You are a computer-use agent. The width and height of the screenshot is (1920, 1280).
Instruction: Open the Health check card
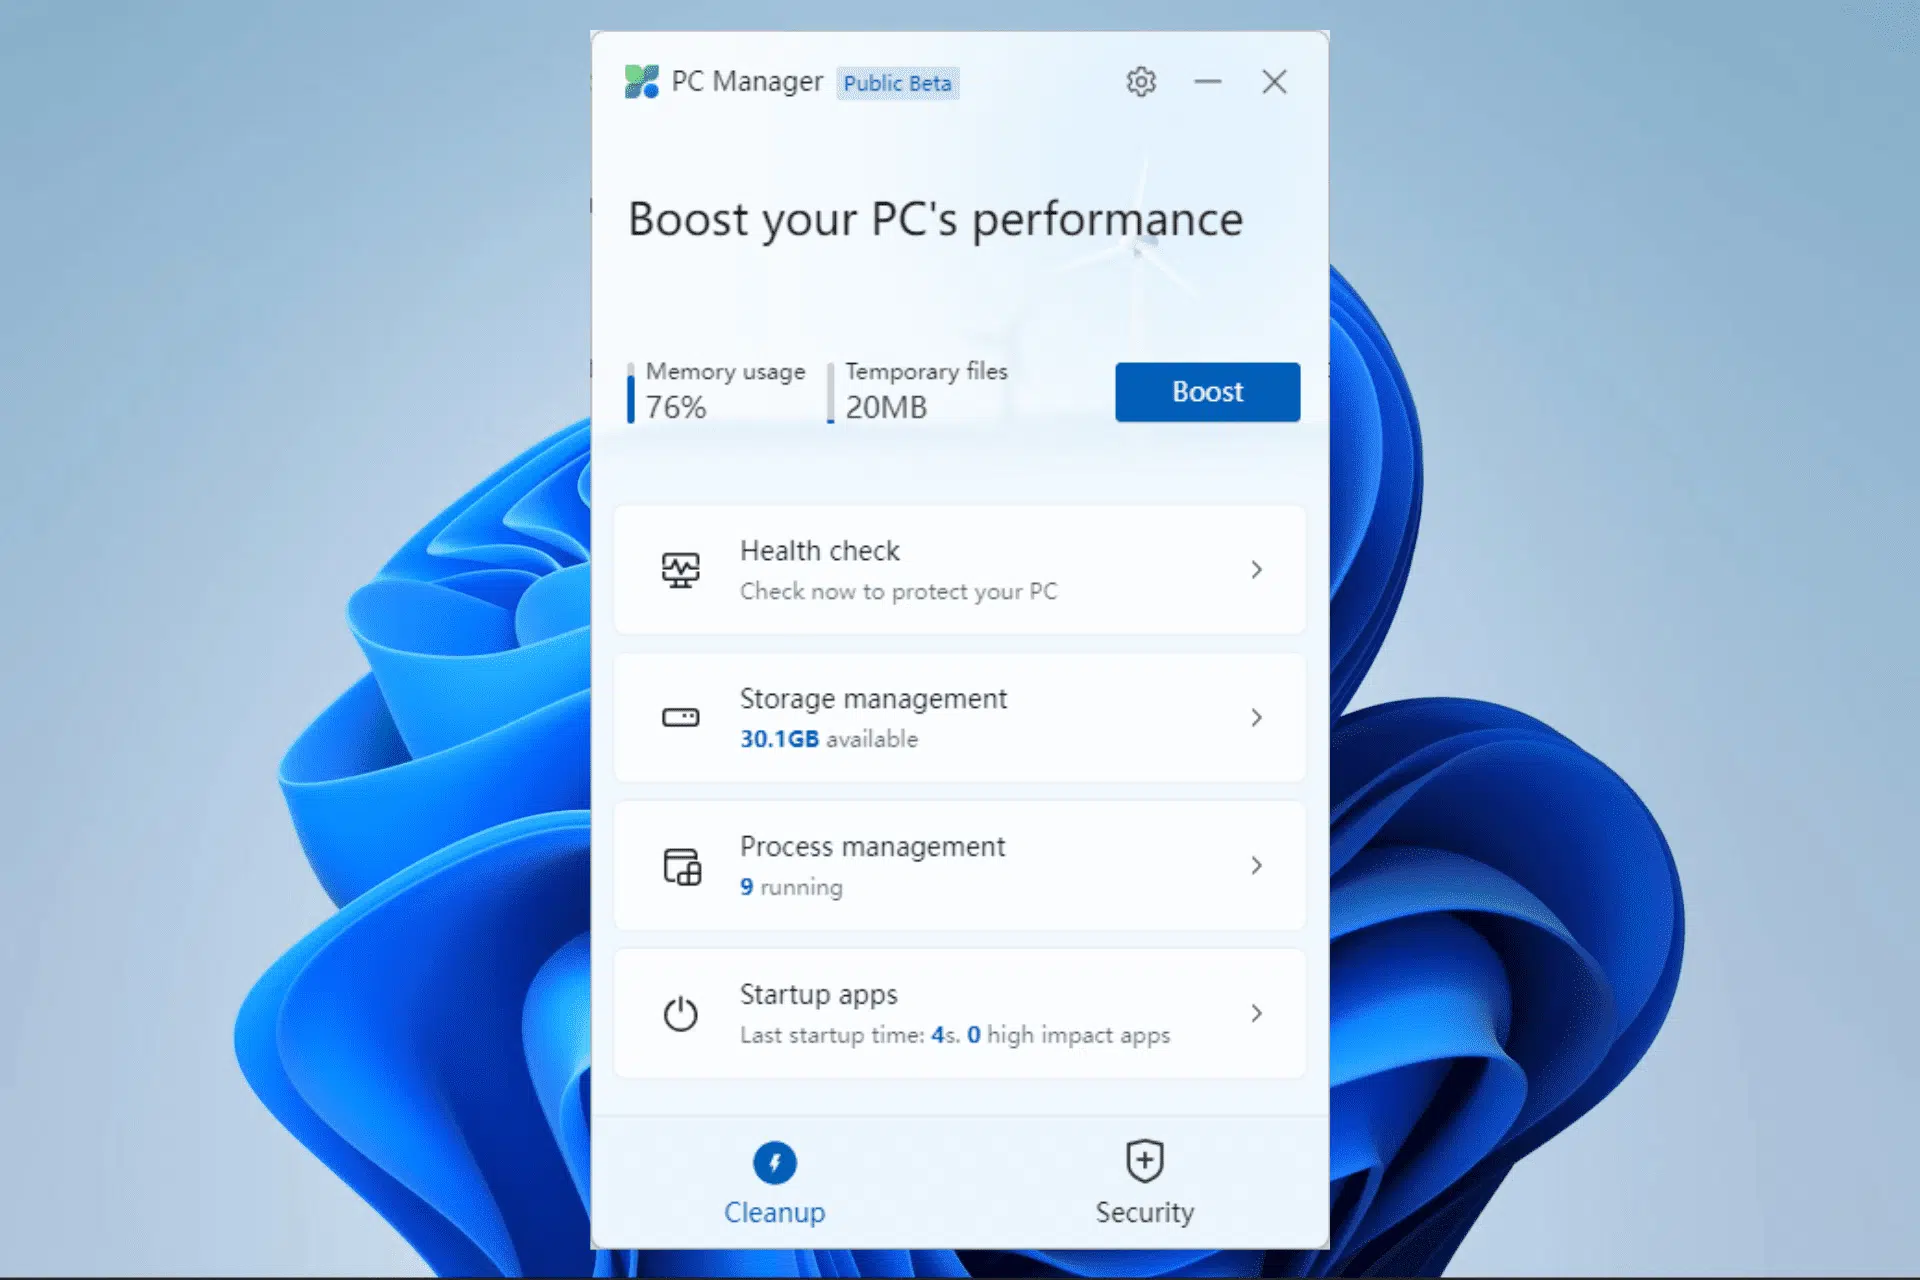click(x=958, y=568)
